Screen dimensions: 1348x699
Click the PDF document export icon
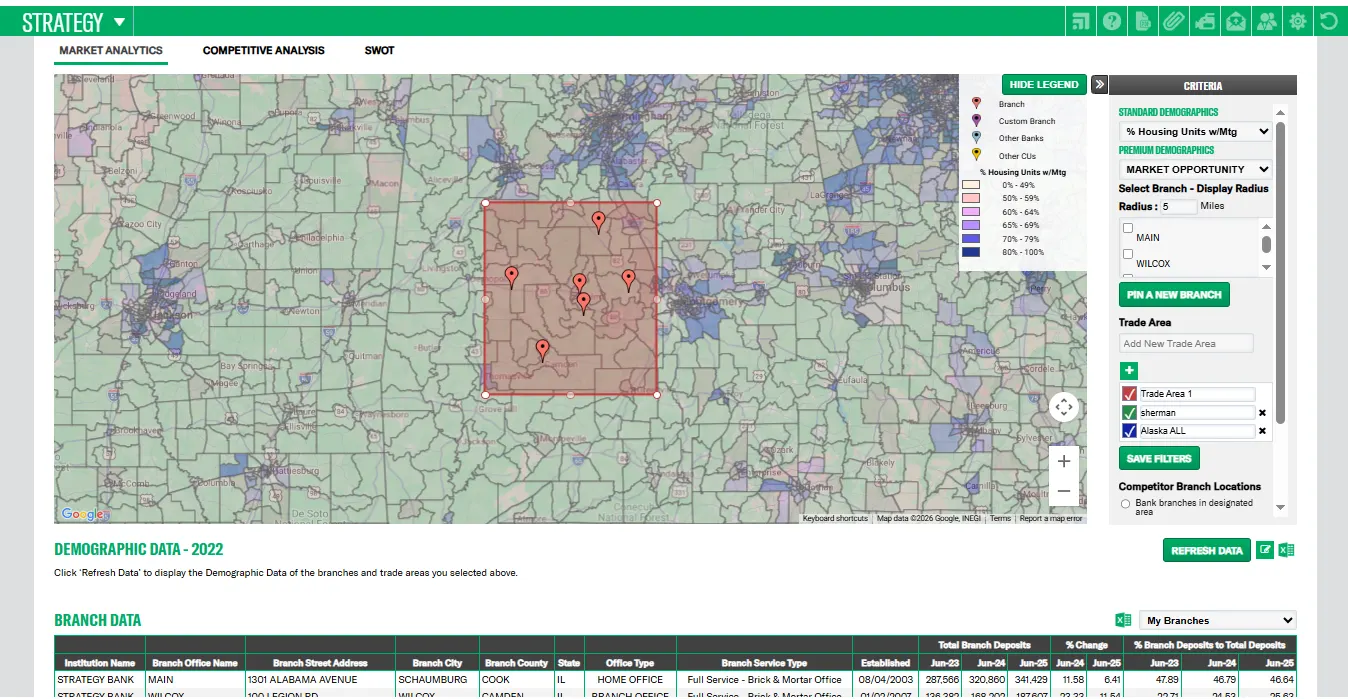click(1142, 21)
